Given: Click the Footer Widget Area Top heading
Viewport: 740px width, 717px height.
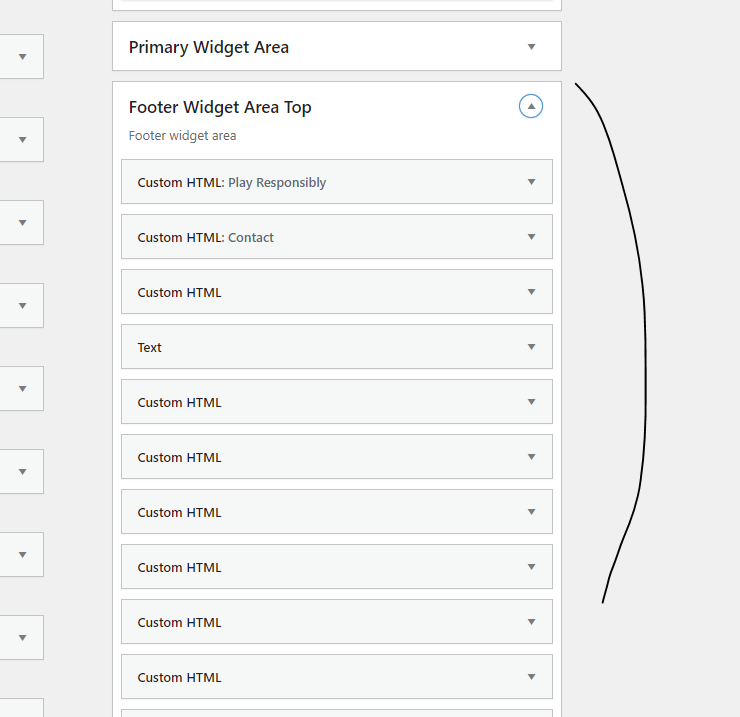Looking at the screenshot, I should point(220,107).
